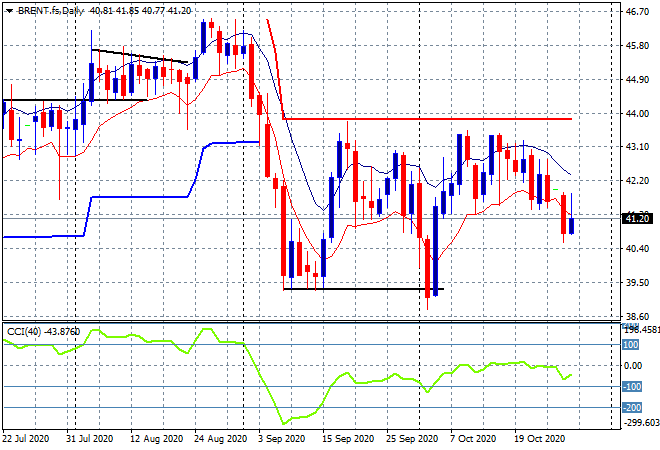This screenshot has width=660, height=450.
Task: Click the chart title dropdown triangle
Action: 9,11
